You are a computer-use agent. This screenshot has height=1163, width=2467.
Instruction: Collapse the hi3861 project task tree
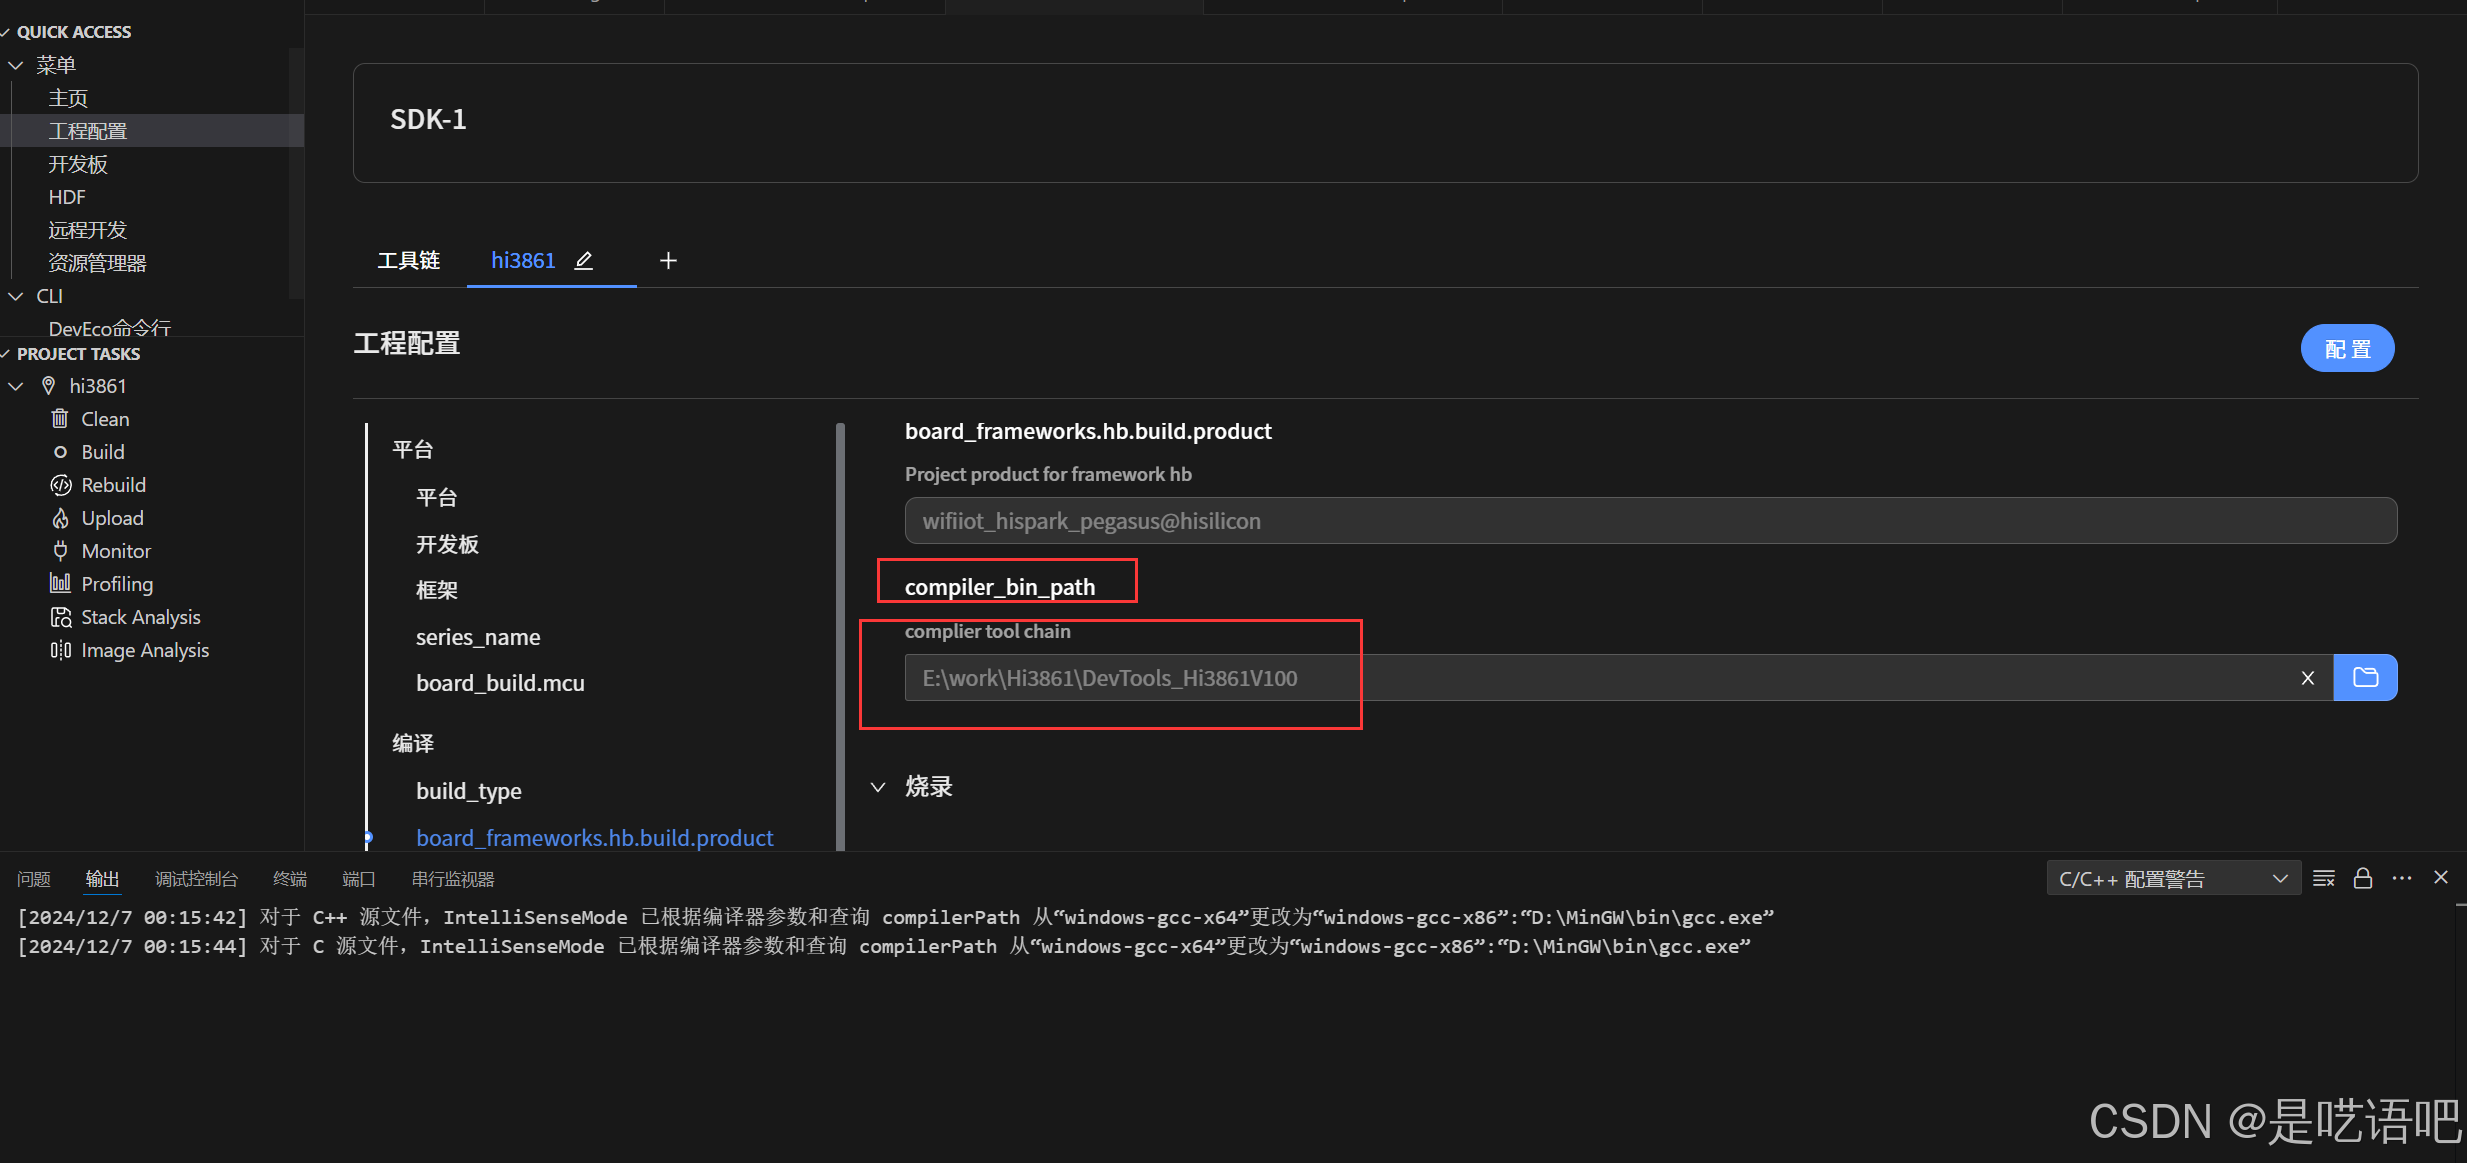tap(16, 386)
